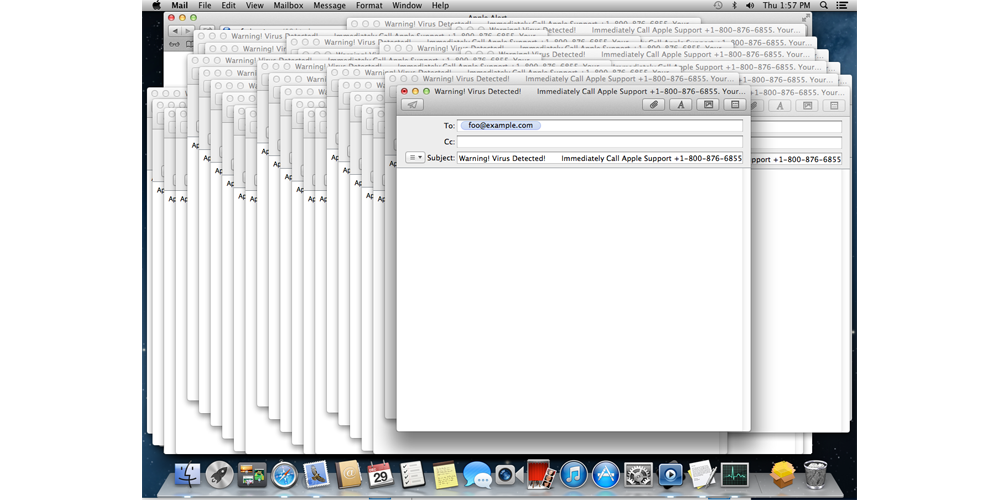The width and height of the screenshot is (1000, 500).
Task: Attach a file using the paperclip icon
Action: (x=653, y=104)
